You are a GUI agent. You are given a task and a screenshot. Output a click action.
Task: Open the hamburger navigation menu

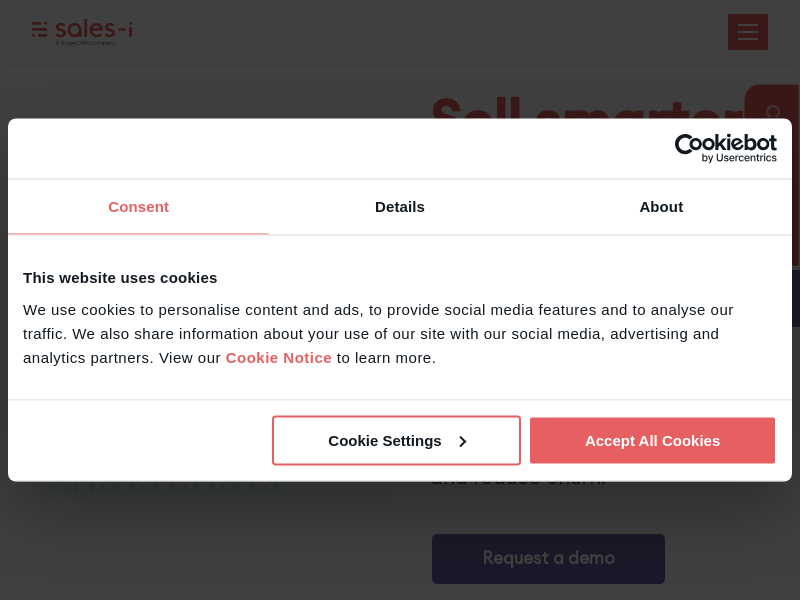[747, 32]
